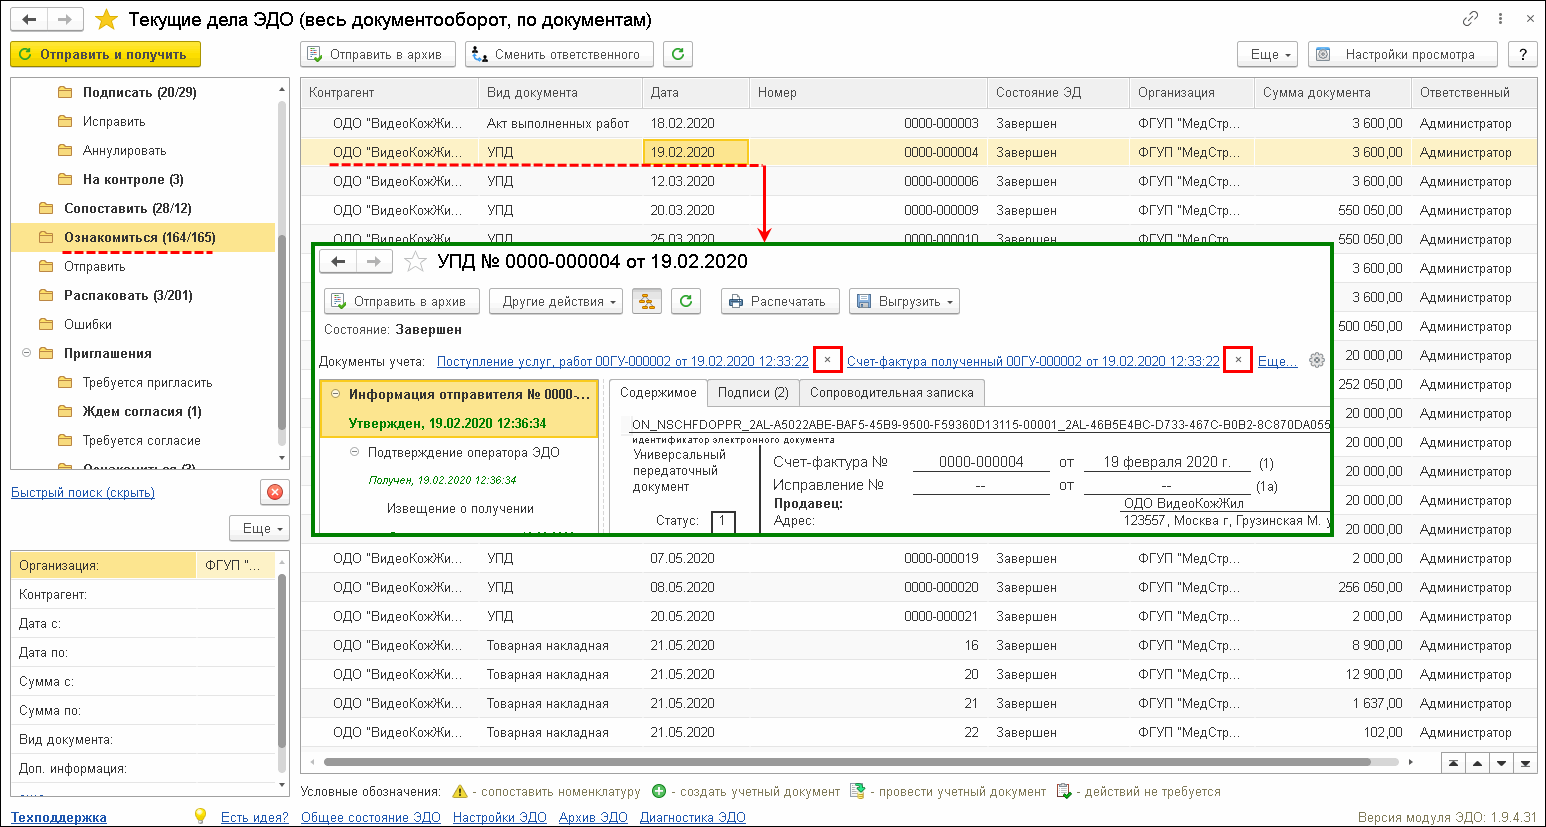Click Отправить и получить button

tap(105, 54)
